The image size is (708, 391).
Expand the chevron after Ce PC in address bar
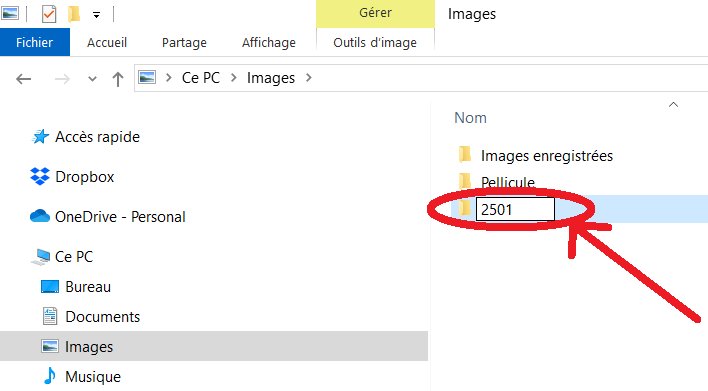pos(233,78)
